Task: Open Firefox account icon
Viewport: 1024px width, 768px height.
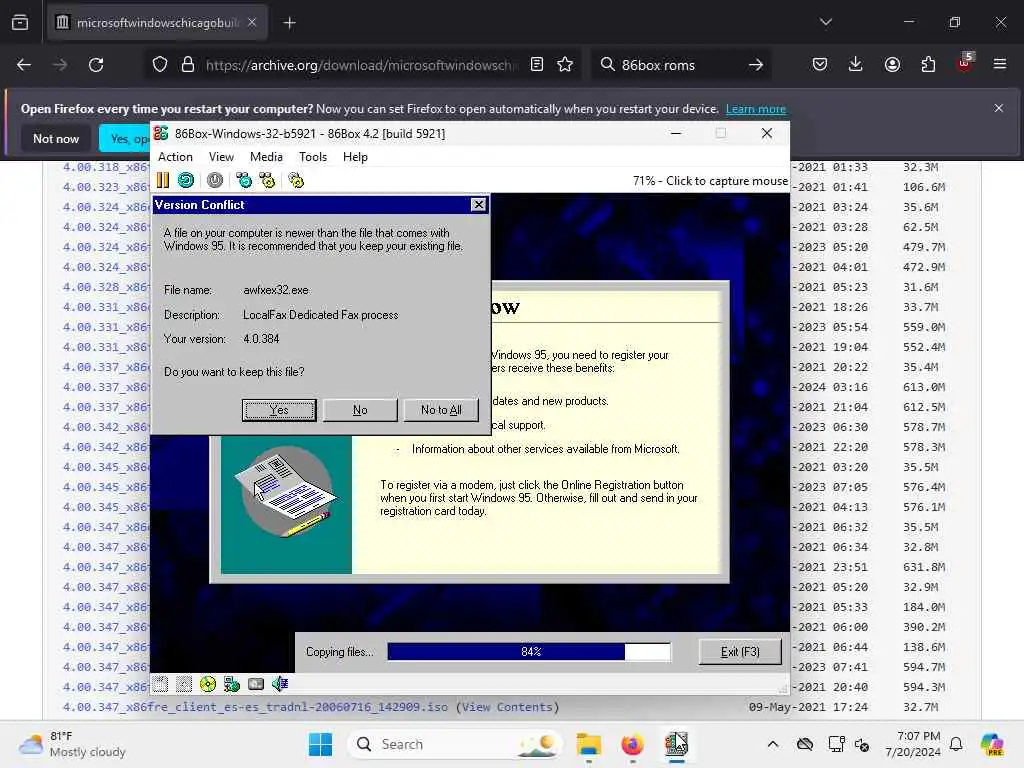Action: tap(892, 65)
